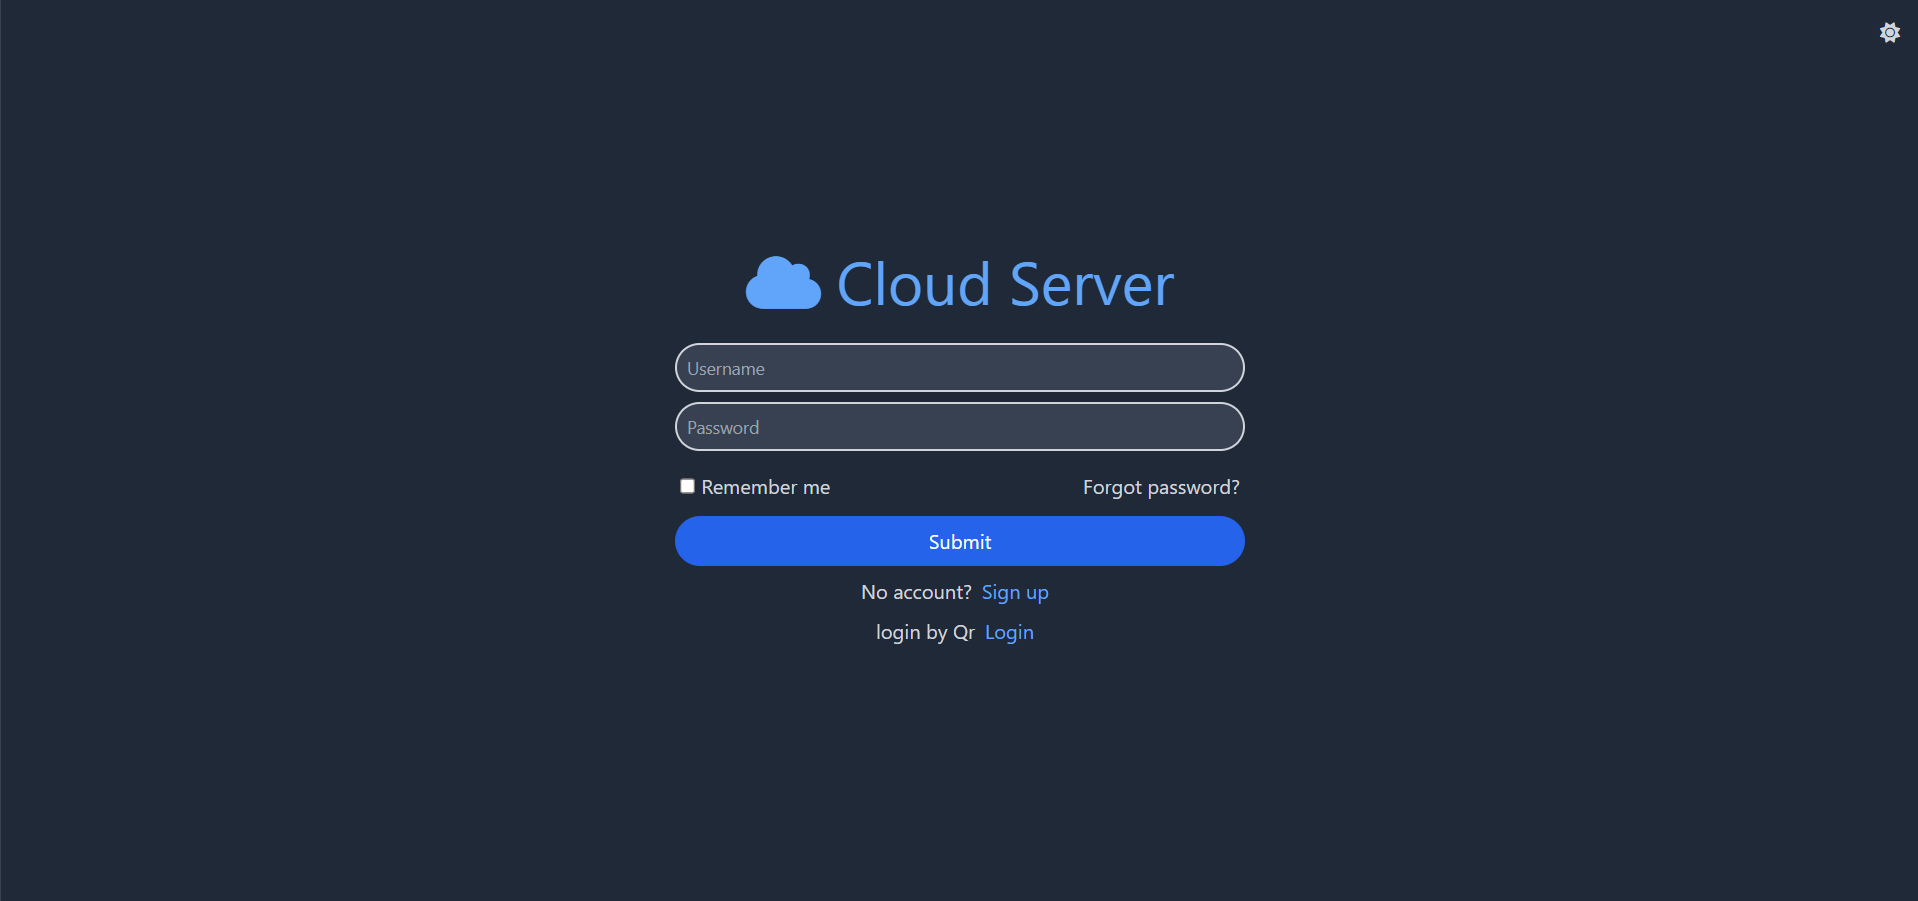The height and width of the screenshot is (901, 1918).
Task: Open the Forgot password? link
Action: [1160, 487]
